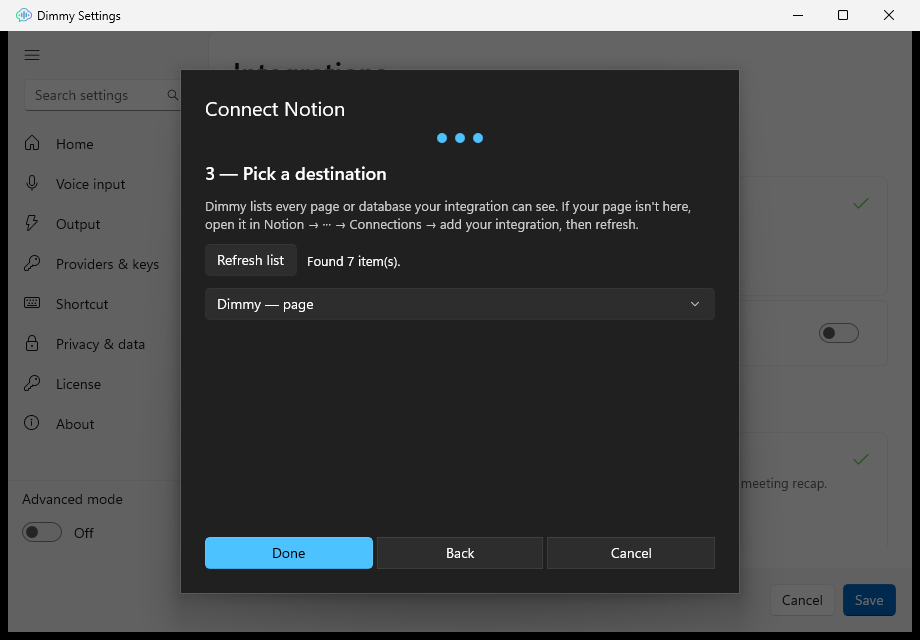920x640 pixels.
Task: Click the Privacy & data lock icon
Action: click(32, 343)
